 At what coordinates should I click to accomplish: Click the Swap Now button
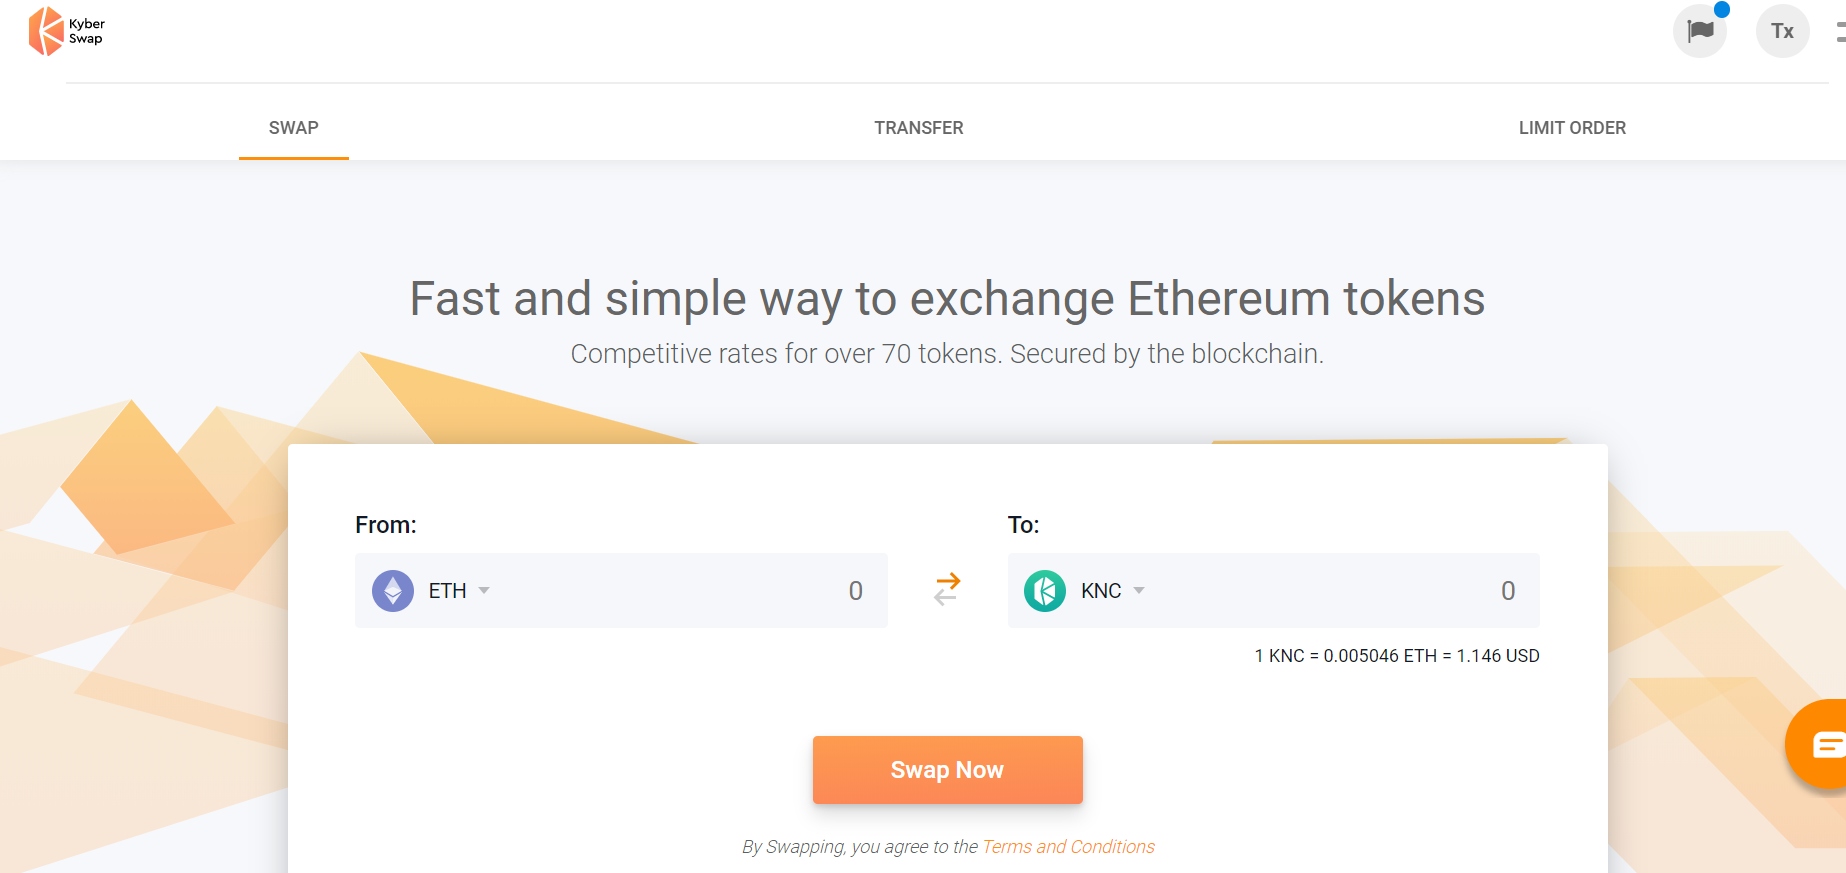coord(948,770)
